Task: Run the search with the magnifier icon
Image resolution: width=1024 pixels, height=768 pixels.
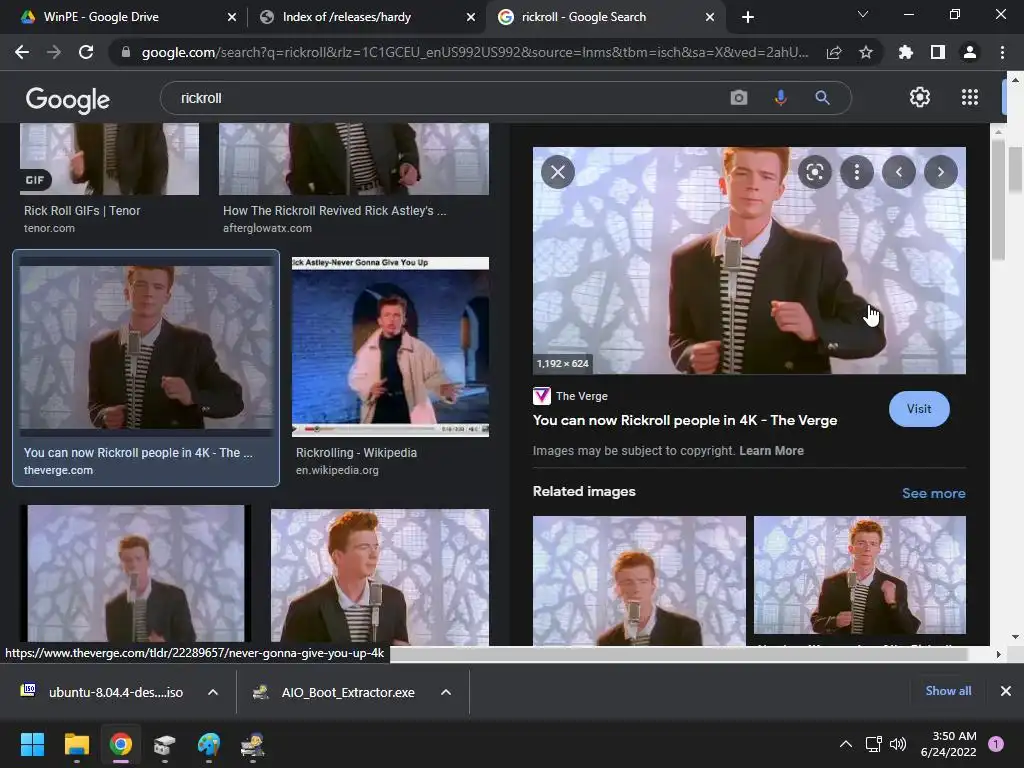Action: tap(822, 98)
